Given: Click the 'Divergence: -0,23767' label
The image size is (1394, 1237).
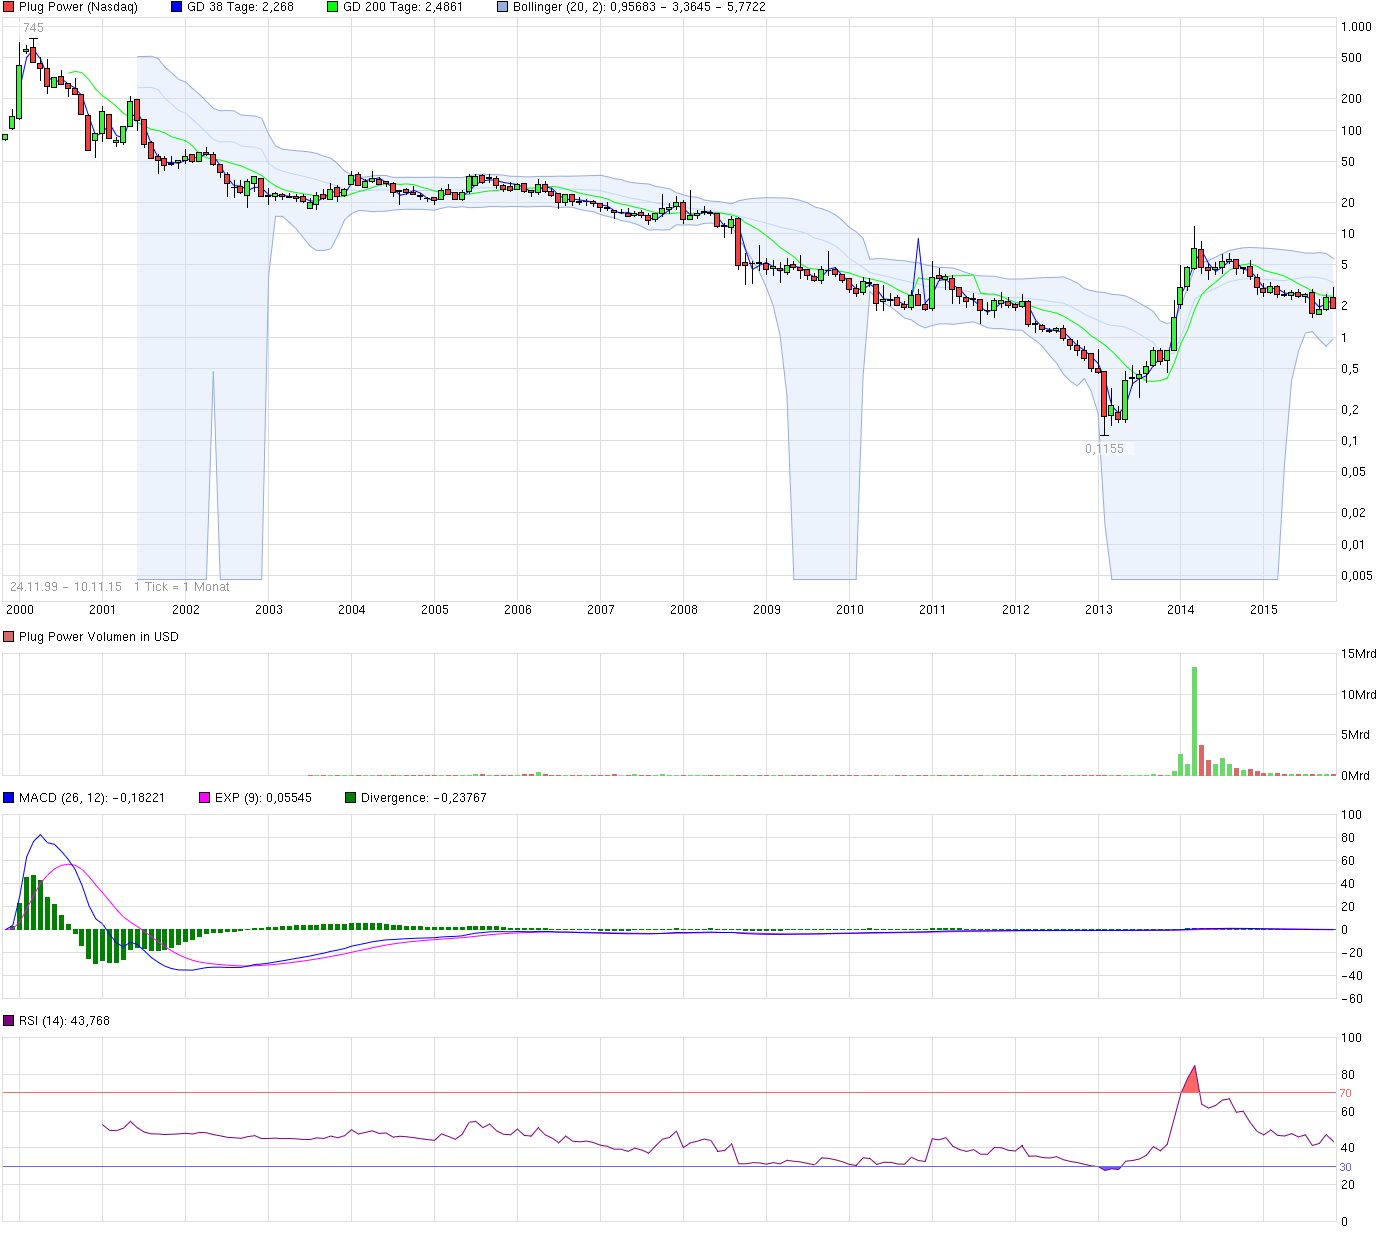Looking at the screenshot, I should 424,798.
